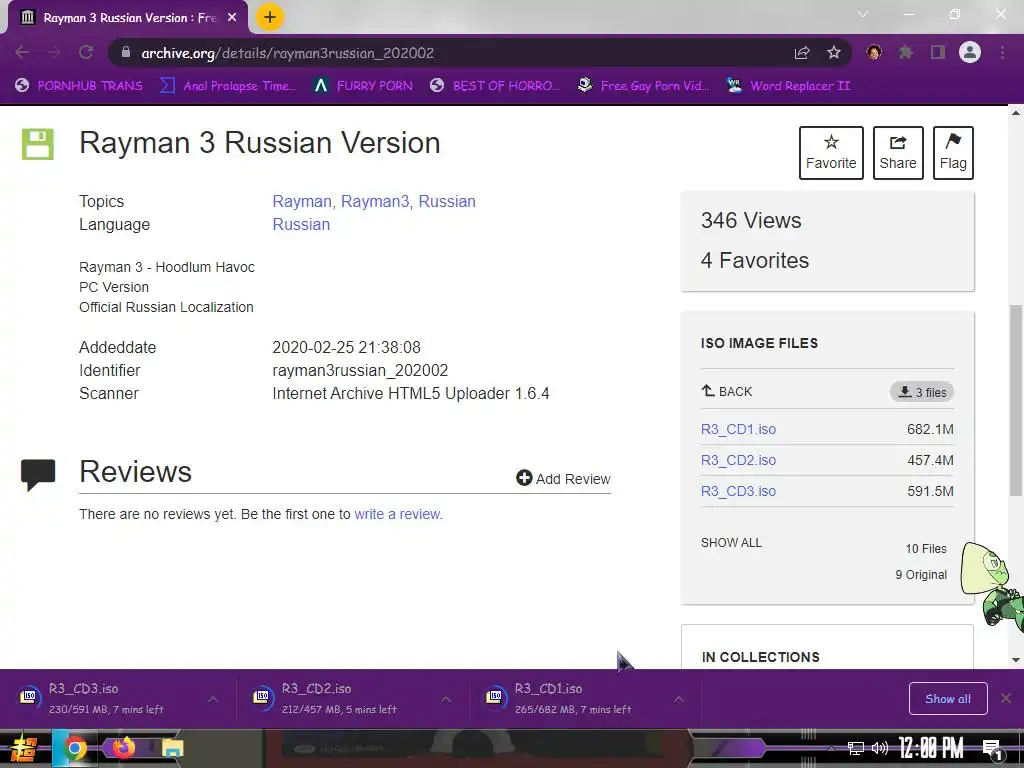Open the Chrome three-dot menu
The image size is (1024, 768).
pos(1002,53)
